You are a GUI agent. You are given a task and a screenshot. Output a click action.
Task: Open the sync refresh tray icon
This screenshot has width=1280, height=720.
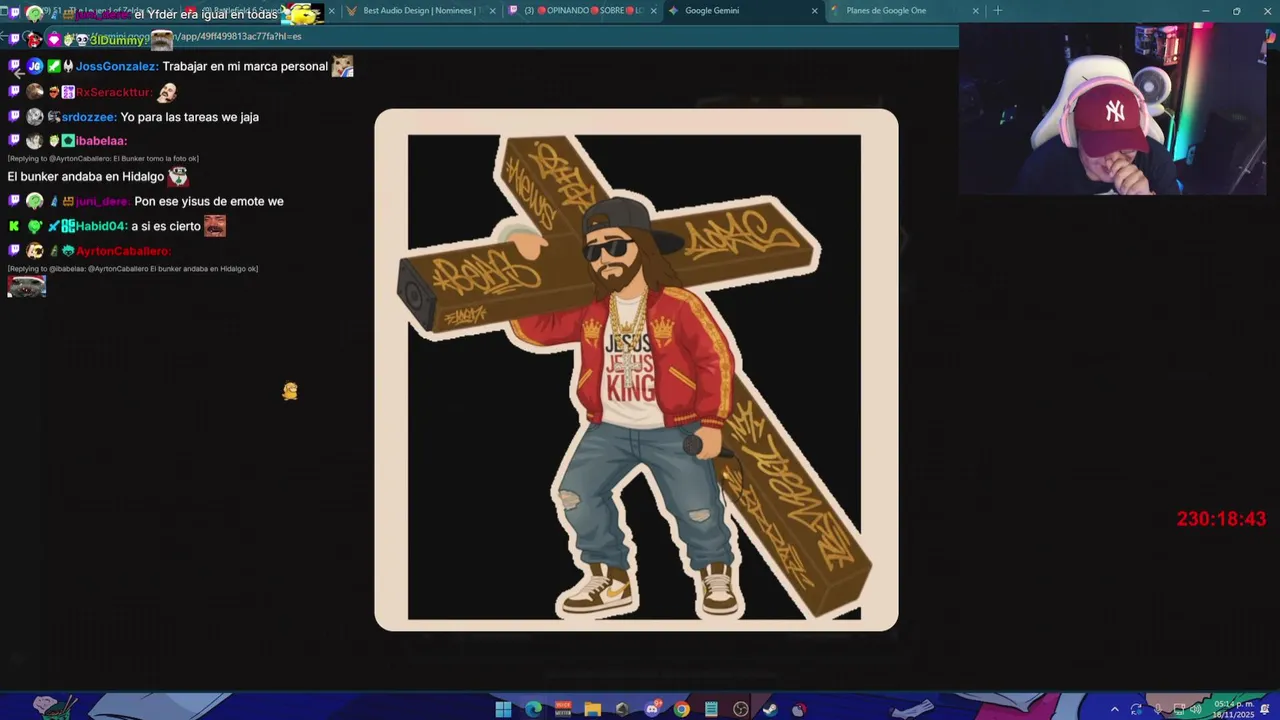click(1136, 709)
